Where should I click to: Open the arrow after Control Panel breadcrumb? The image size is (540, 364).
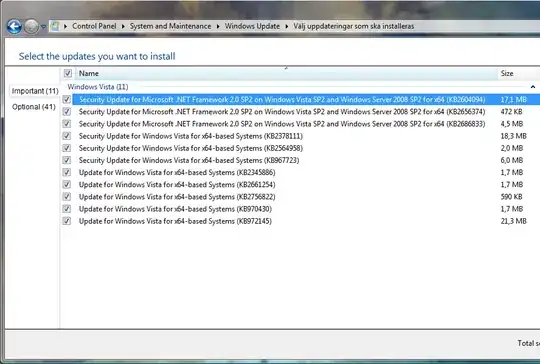coord(123,26)
